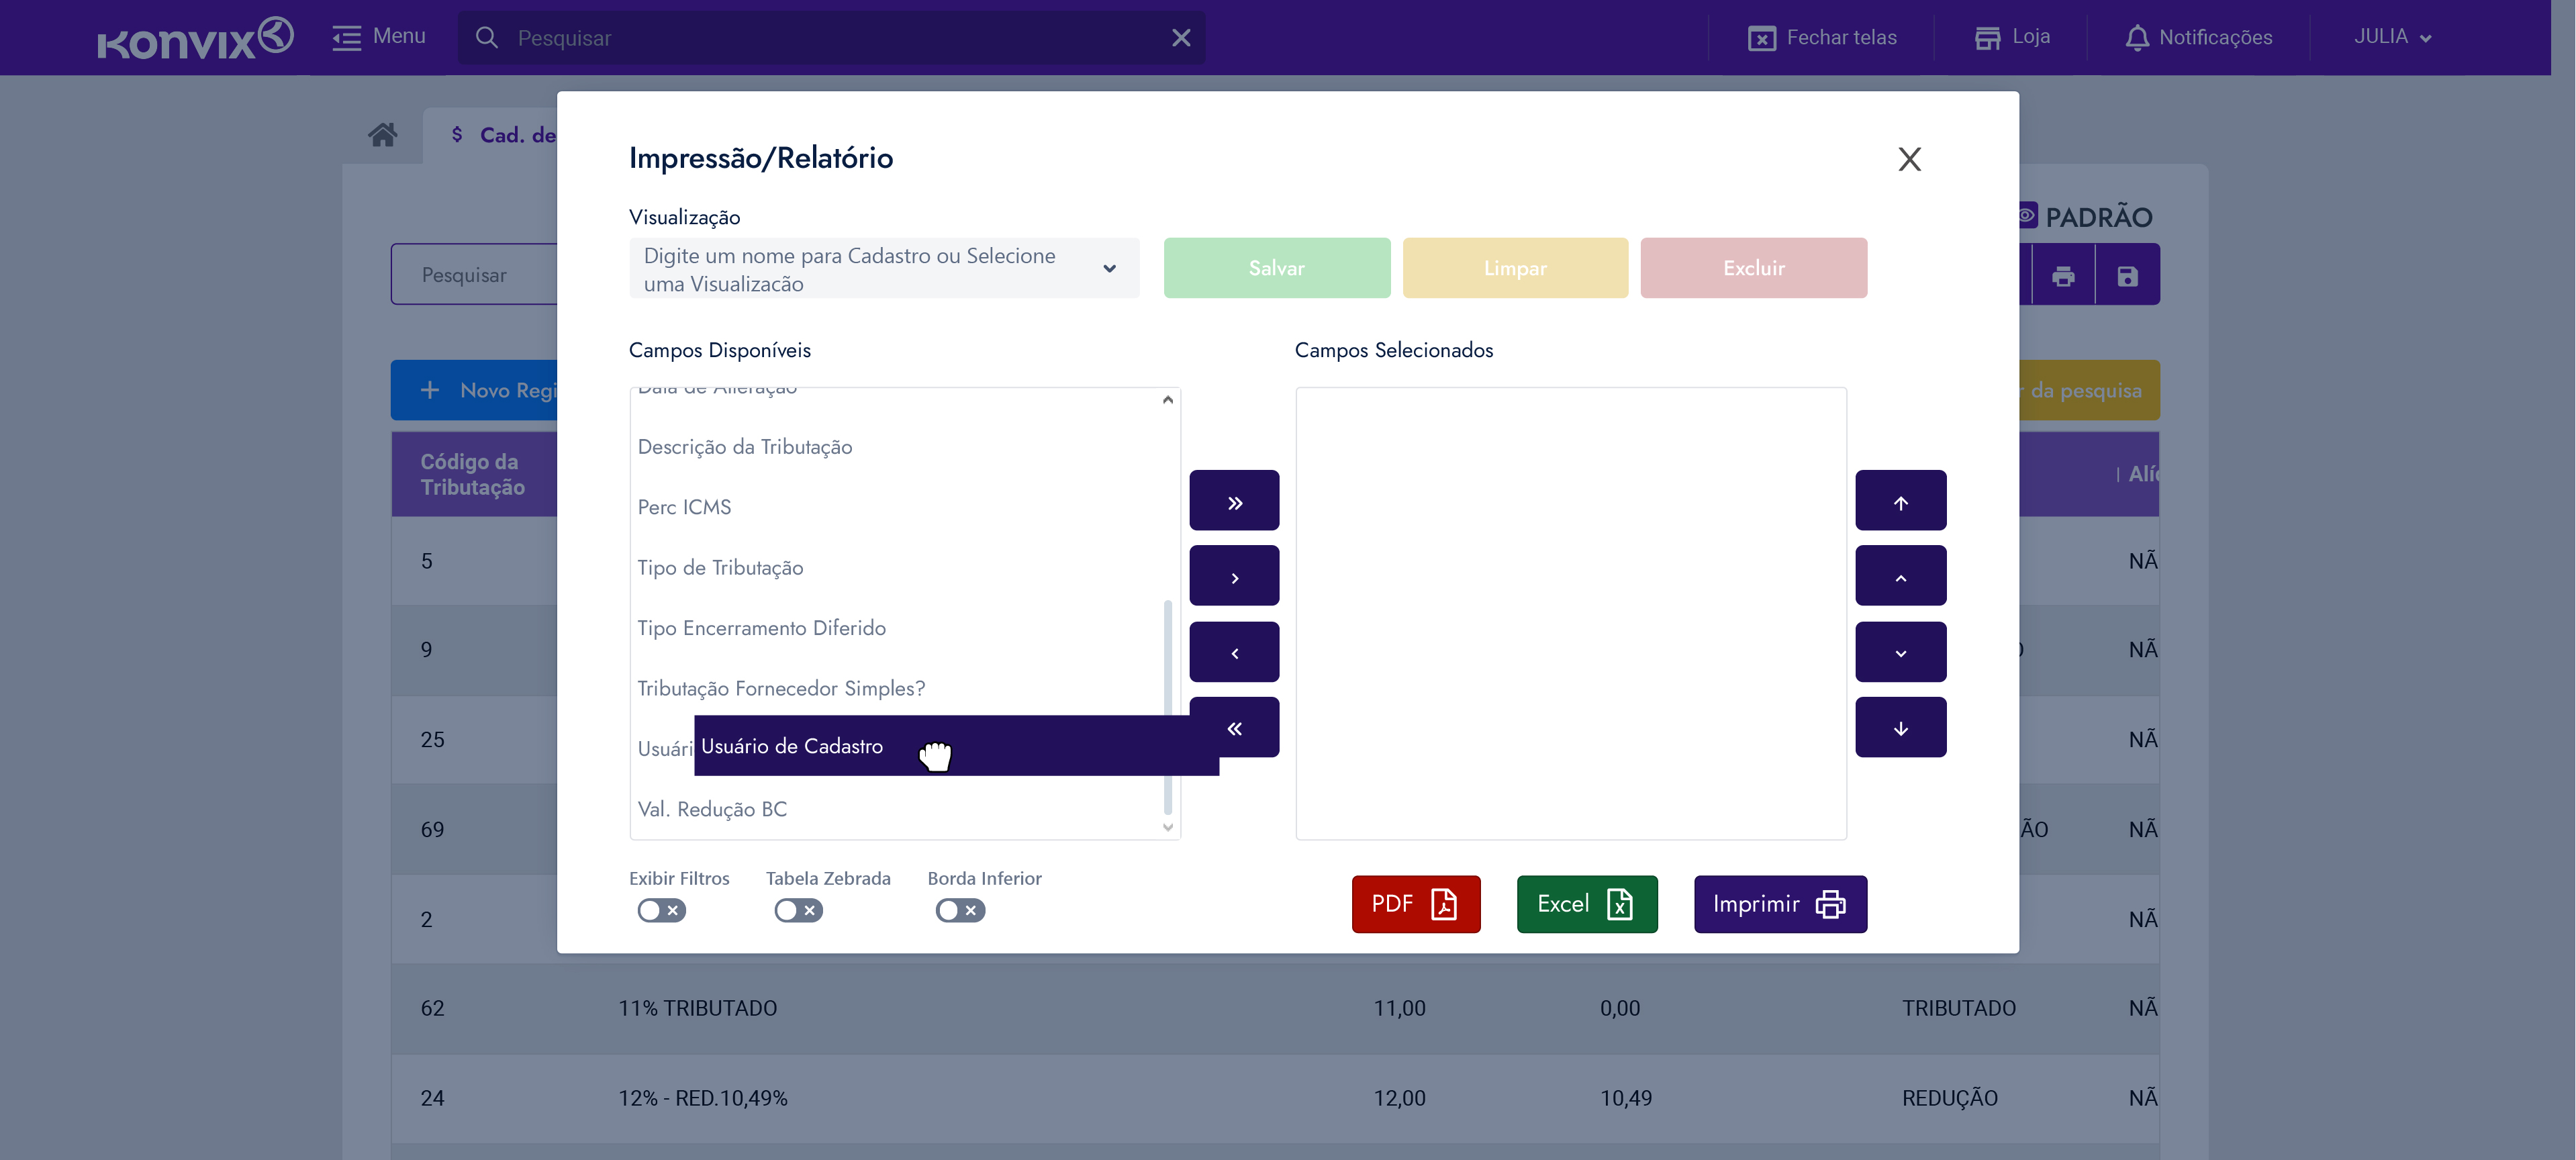Select Tipo de Tributação field in list
This screenshot has height=1160, width=2576.
[720, 567]
